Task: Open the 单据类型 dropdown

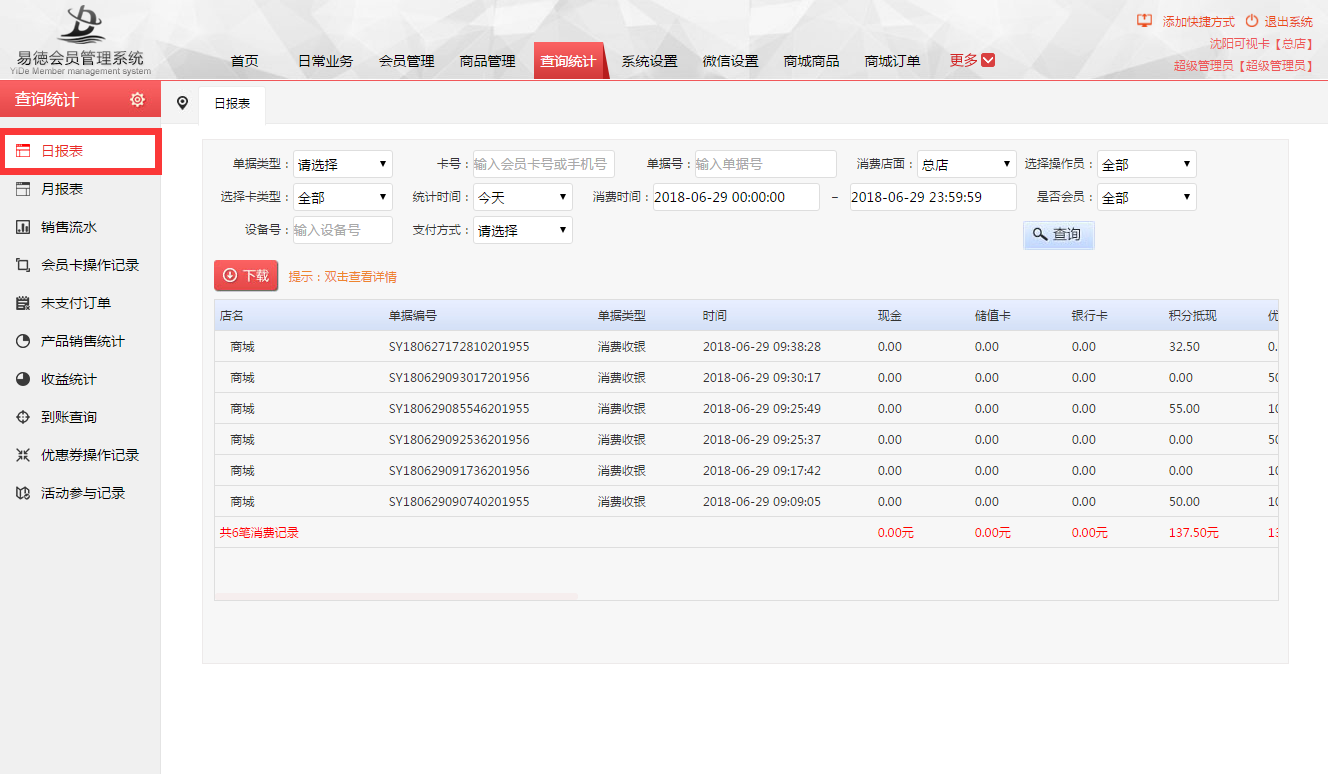Action: (x=343, y=164)
